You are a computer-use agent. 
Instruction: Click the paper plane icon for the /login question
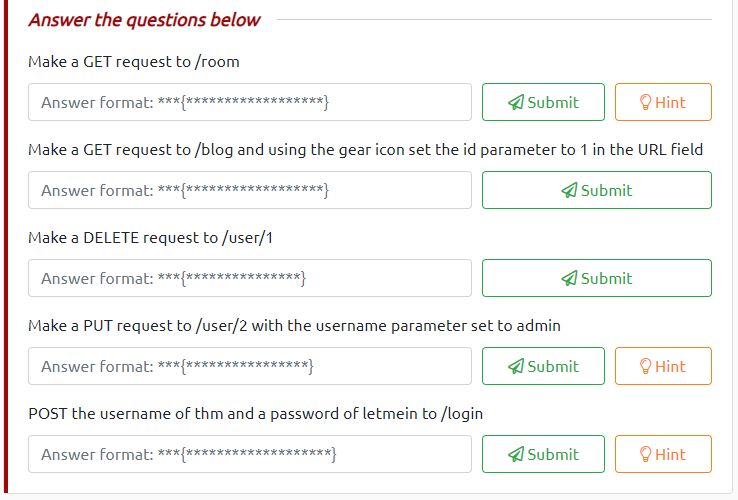(516, 454)
